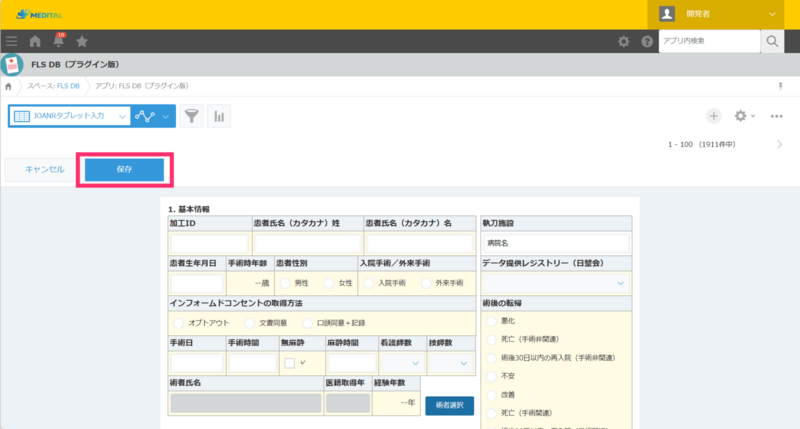Click the 加工ID input field
800x429 pixels.
click(x=210, y=243)
